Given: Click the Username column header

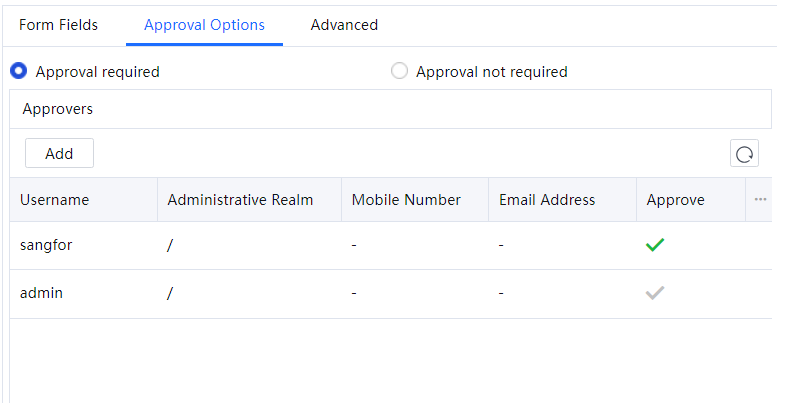Looking at the screenshot, I should [55, 200].
